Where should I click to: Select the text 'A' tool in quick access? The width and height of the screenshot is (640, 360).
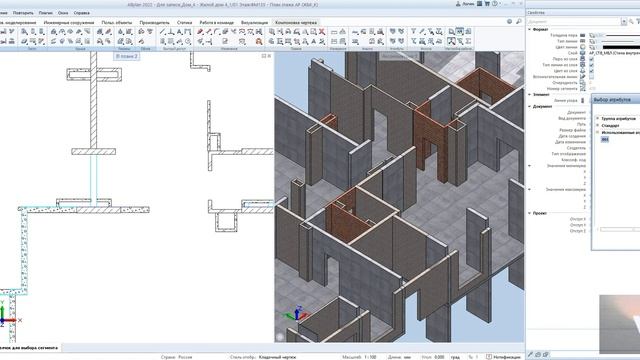(179, 32)
